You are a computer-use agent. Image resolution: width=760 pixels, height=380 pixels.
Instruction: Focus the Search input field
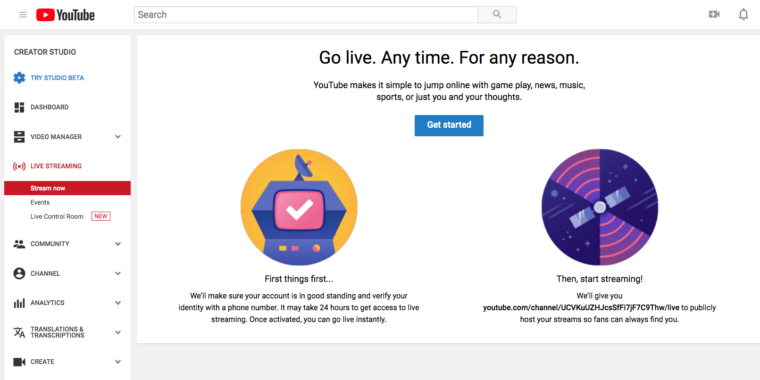pyautogui.click(x=306, y=15)
